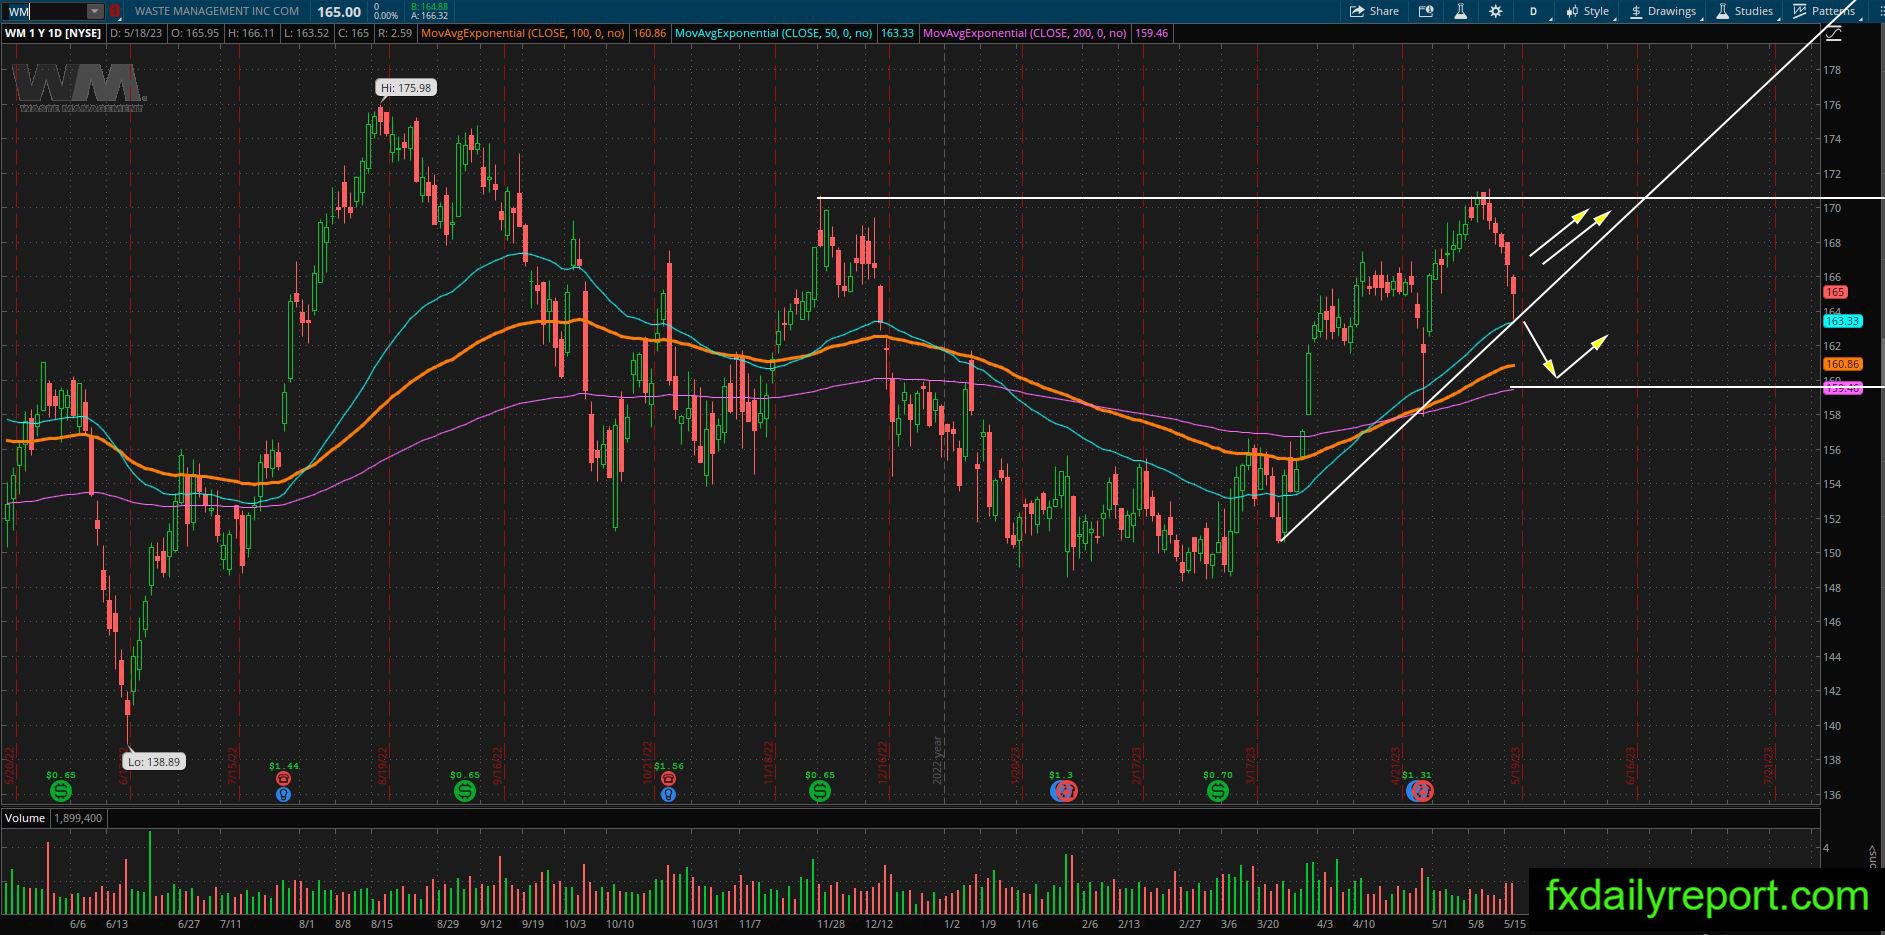Image resolution: width=1885 pixels, height=935 pixels.
Task: Click the $0.65 dividend icon near 6/6
Action: coord(61,791)
